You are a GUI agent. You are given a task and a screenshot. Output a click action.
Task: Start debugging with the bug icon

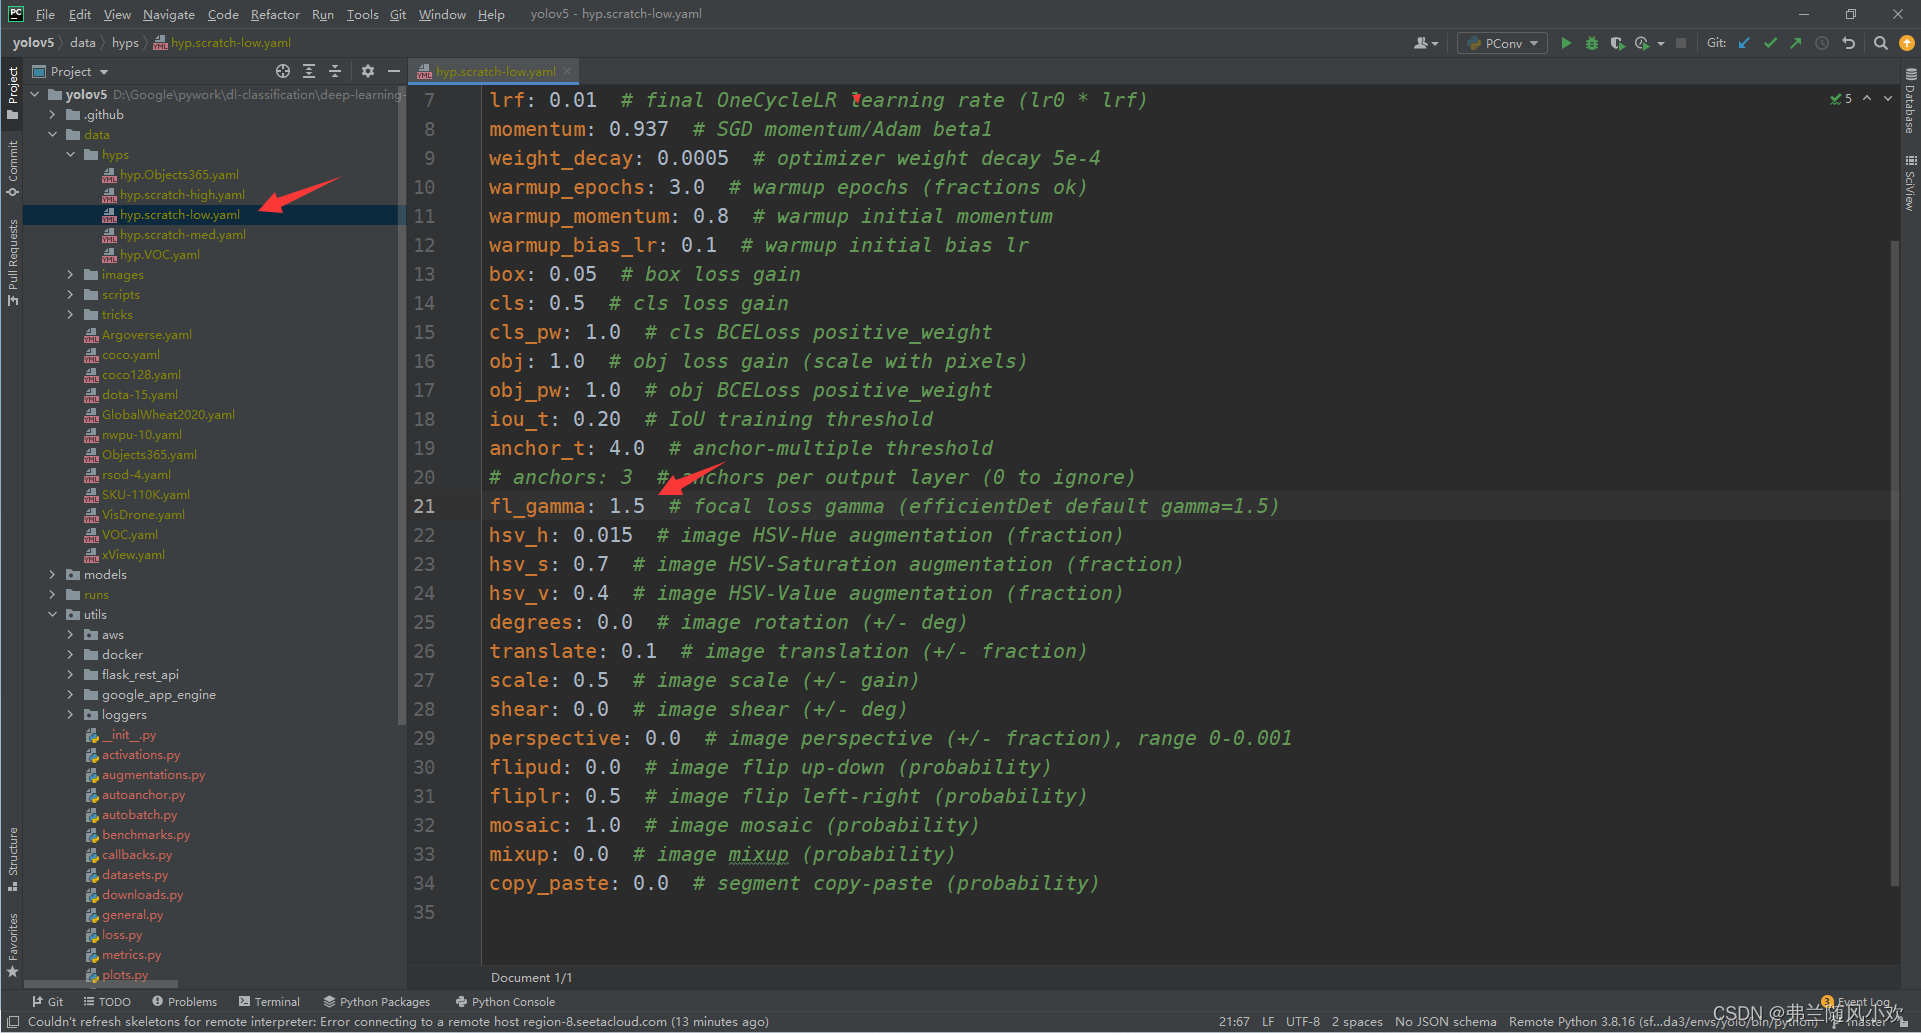[x=1592, y=43]
